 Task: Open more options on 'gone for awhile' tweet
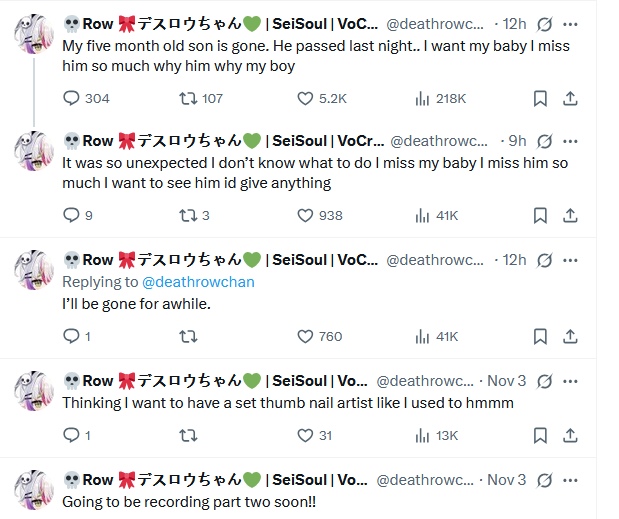(571, 260)
